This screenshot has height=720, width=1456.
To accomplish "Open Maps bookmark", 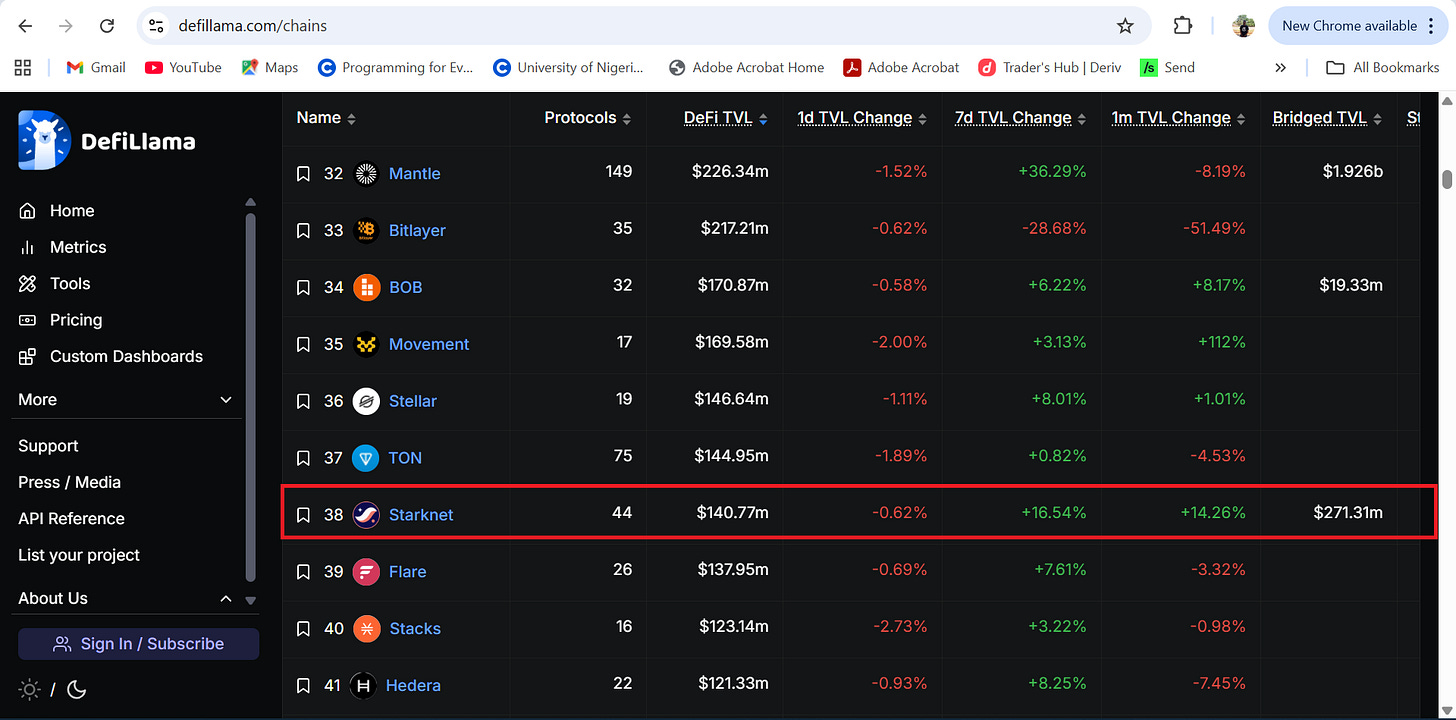I will click(x=270, y=68).
